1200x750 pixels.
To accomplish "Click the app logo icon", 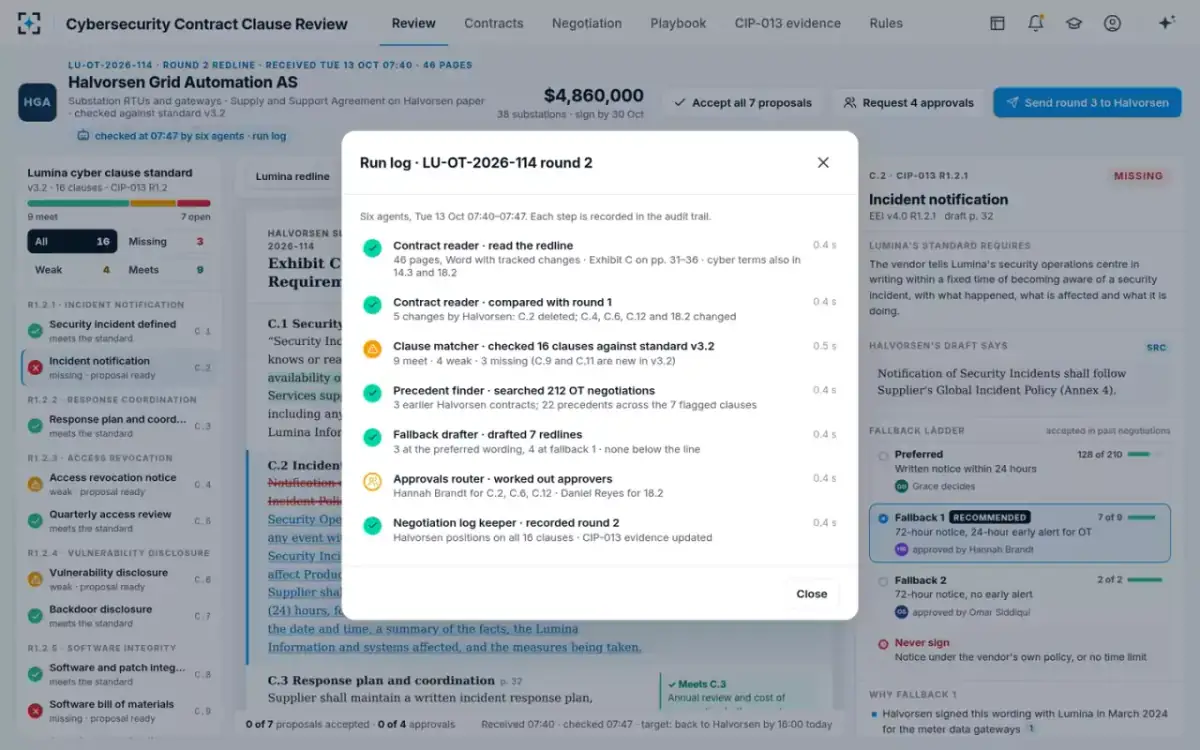I will click(29, 23).
